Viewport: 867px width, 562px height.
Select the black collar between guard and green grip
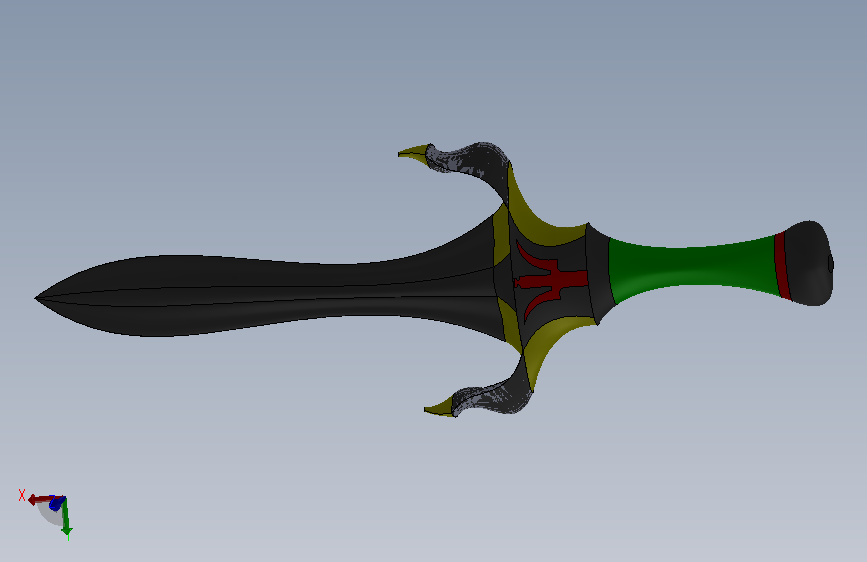pyautogui.click(x=600, y=271)
